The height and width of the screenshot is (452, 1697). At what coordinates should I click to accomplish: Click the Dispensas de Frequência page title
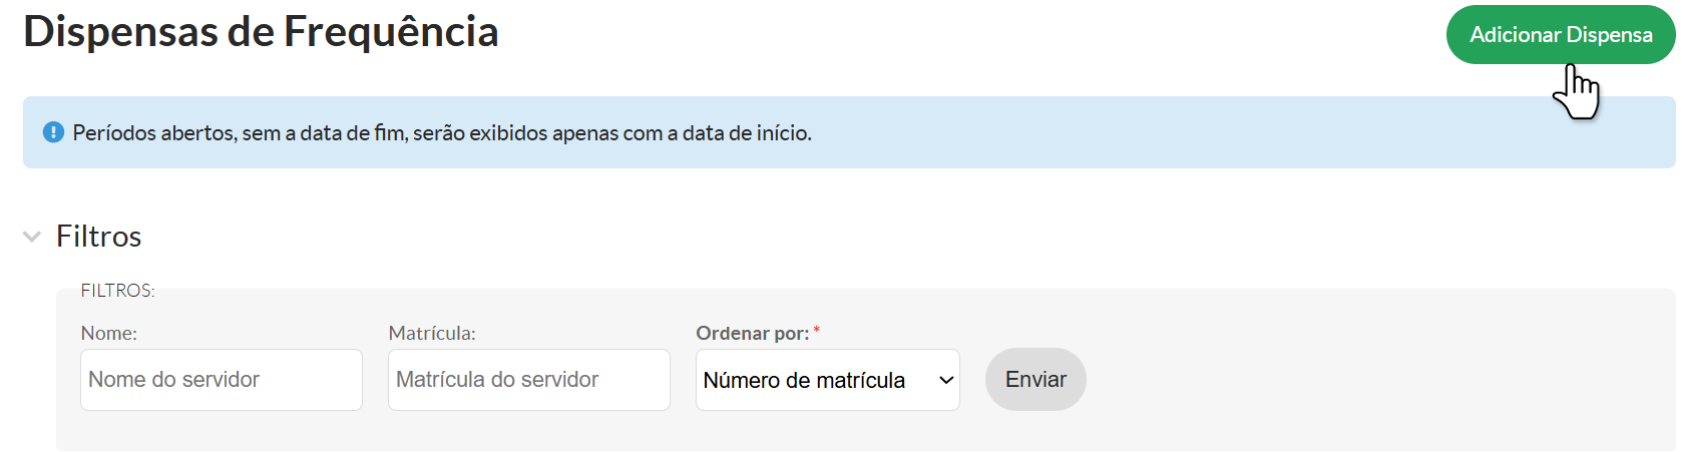coord(261,32)
